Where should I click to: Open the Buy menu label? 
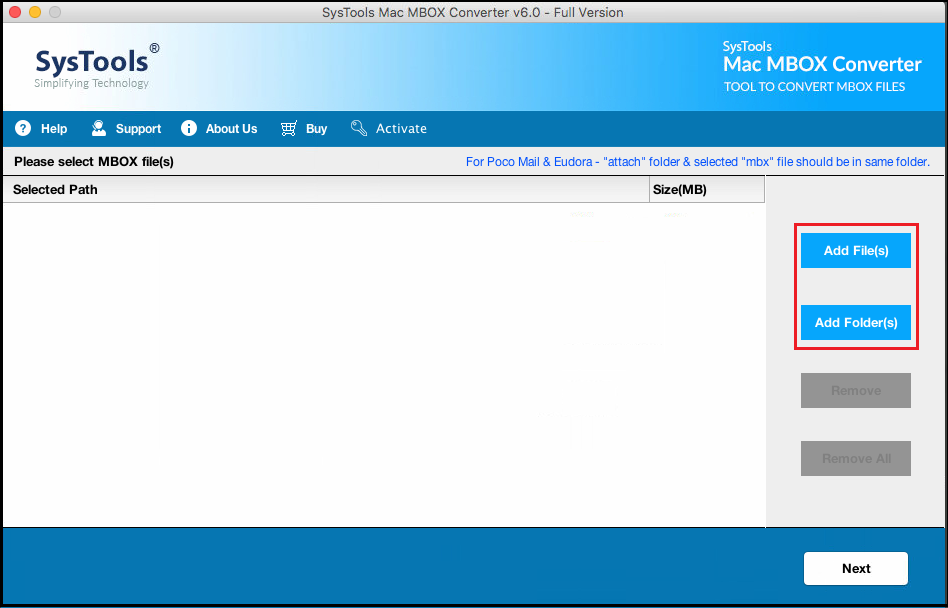pyautogui.click(x=316, y=129)
